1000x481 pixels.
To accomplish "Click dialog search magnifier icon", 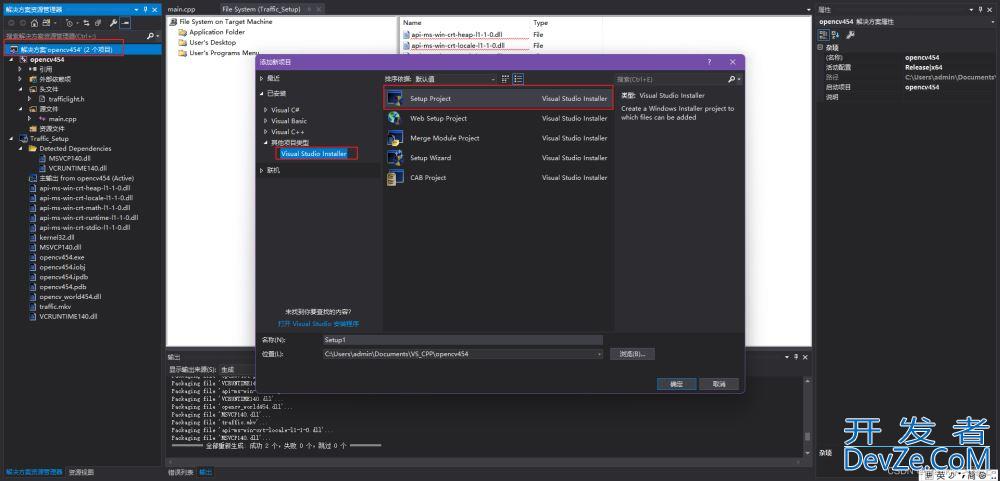I will point(732,79).
